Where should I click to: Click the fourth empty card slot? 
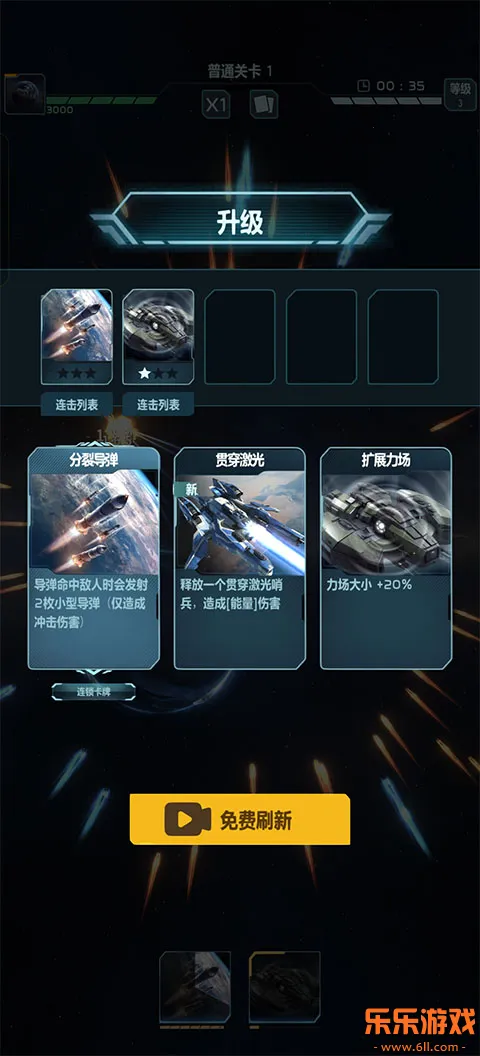click(x=321, y=337)
